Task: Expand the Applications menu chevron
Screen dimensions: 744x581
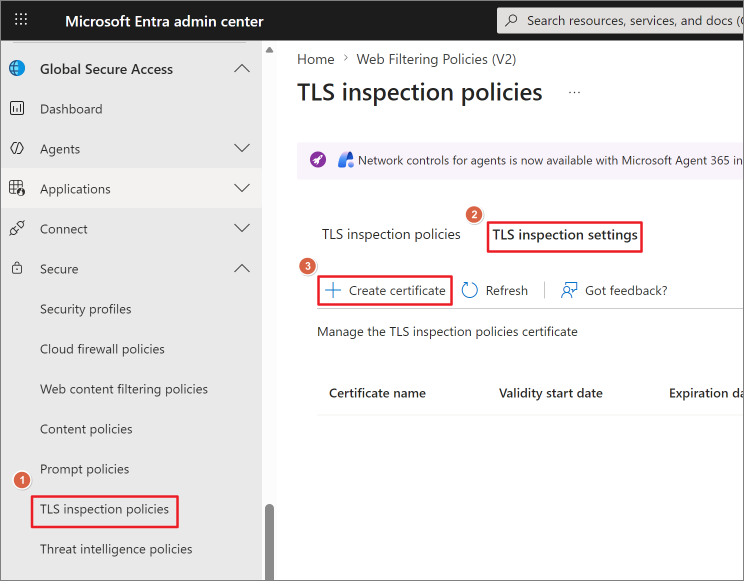Action: (x=242, y=188)
